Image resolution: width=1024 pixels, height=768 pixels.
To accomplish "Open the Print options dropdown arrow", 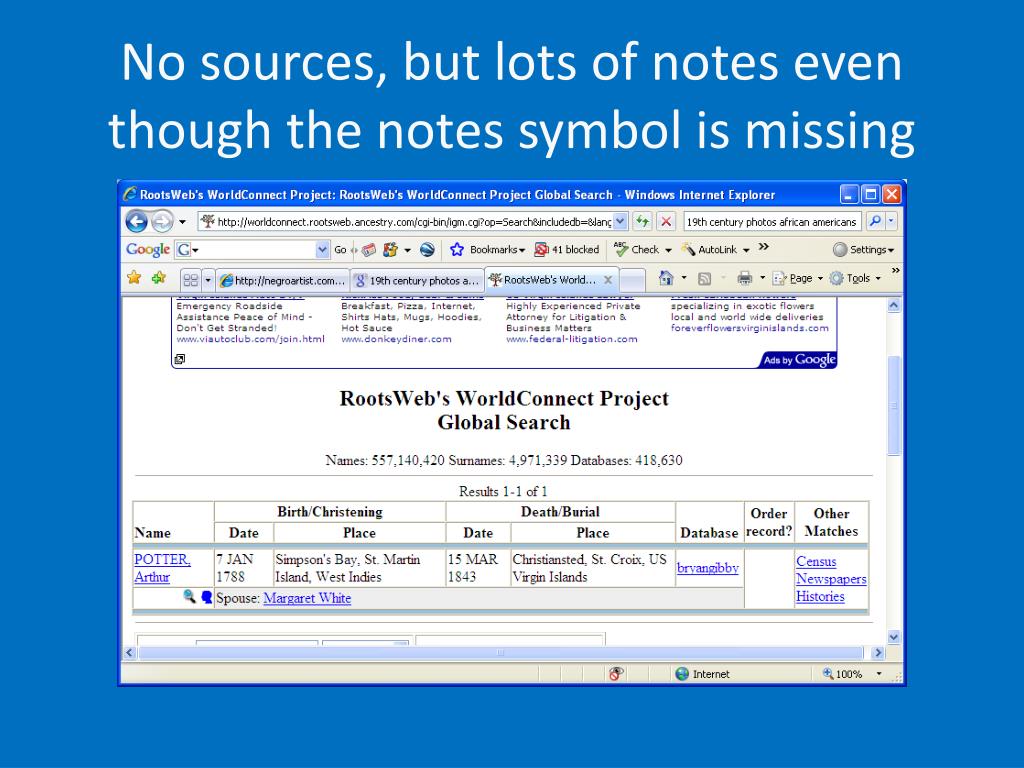I will pos(762,279).
